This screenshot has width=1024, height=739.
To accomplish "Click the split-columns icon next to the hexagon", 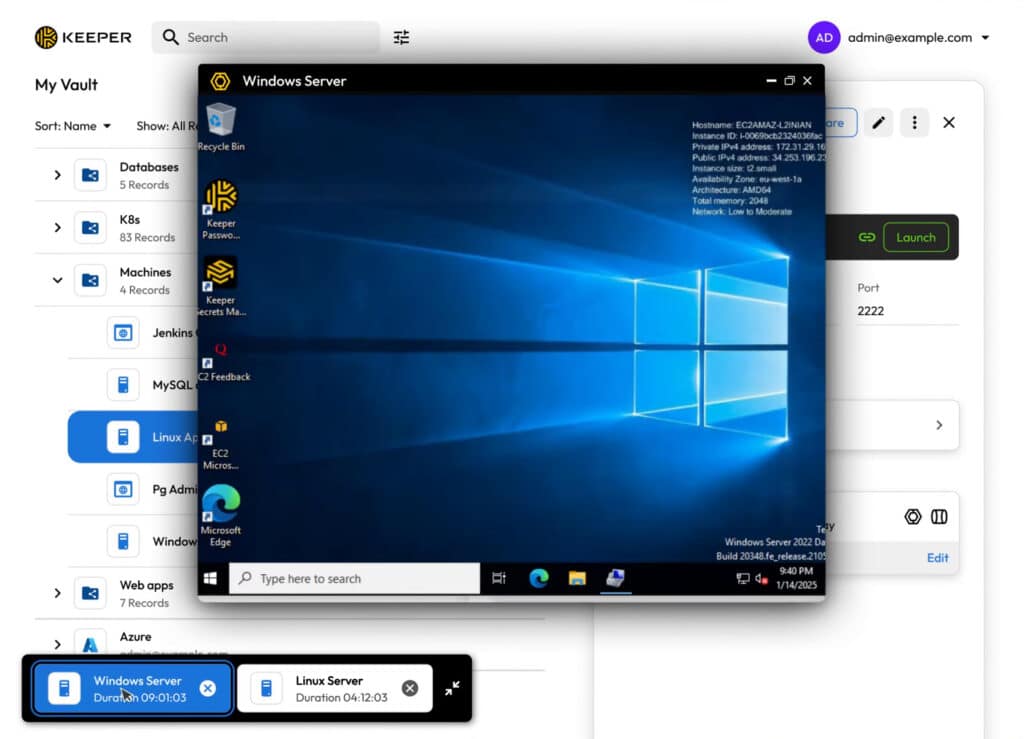I will [x=938, y=516].
